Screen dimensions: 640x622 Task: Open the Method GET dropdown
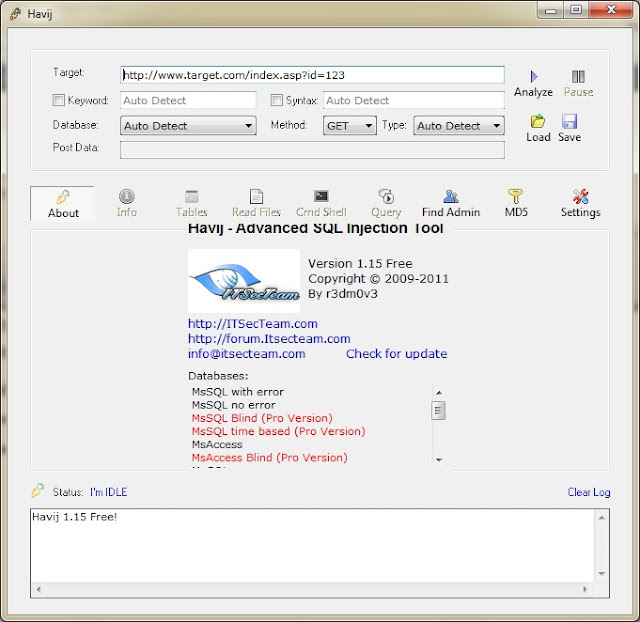point(350,125)
